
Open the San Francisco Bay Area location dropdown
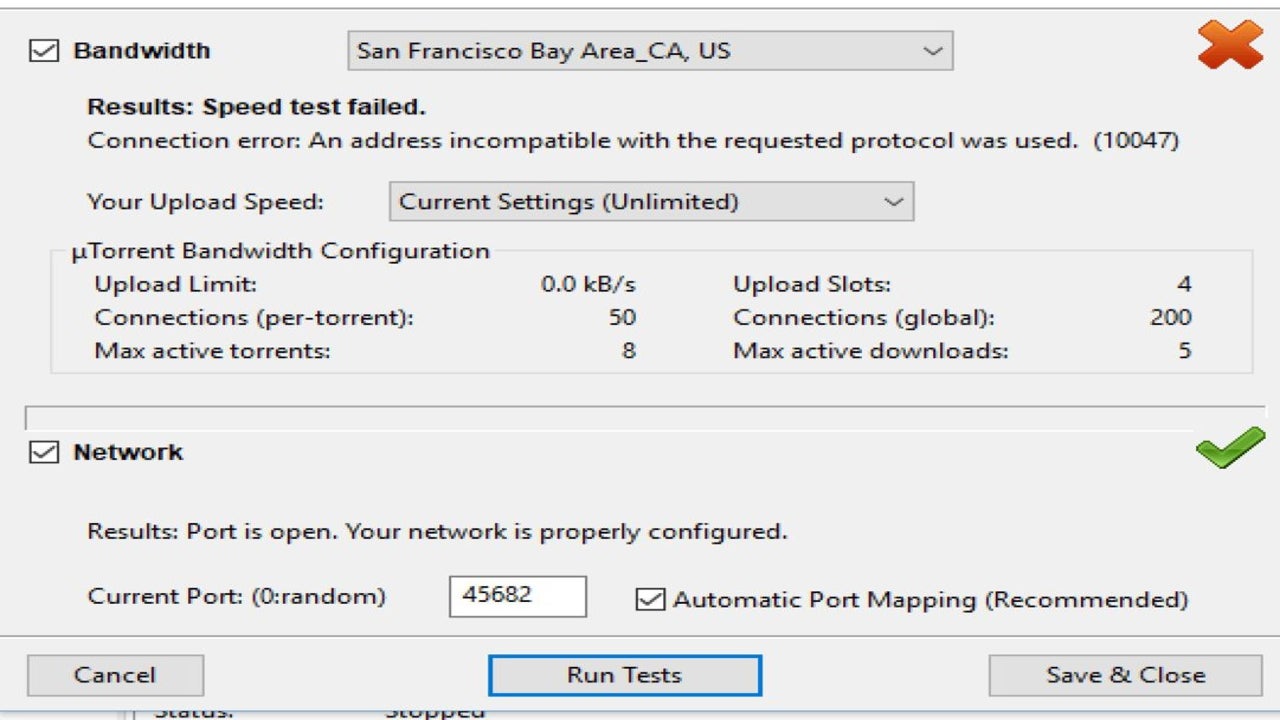(x=650, y=51)
